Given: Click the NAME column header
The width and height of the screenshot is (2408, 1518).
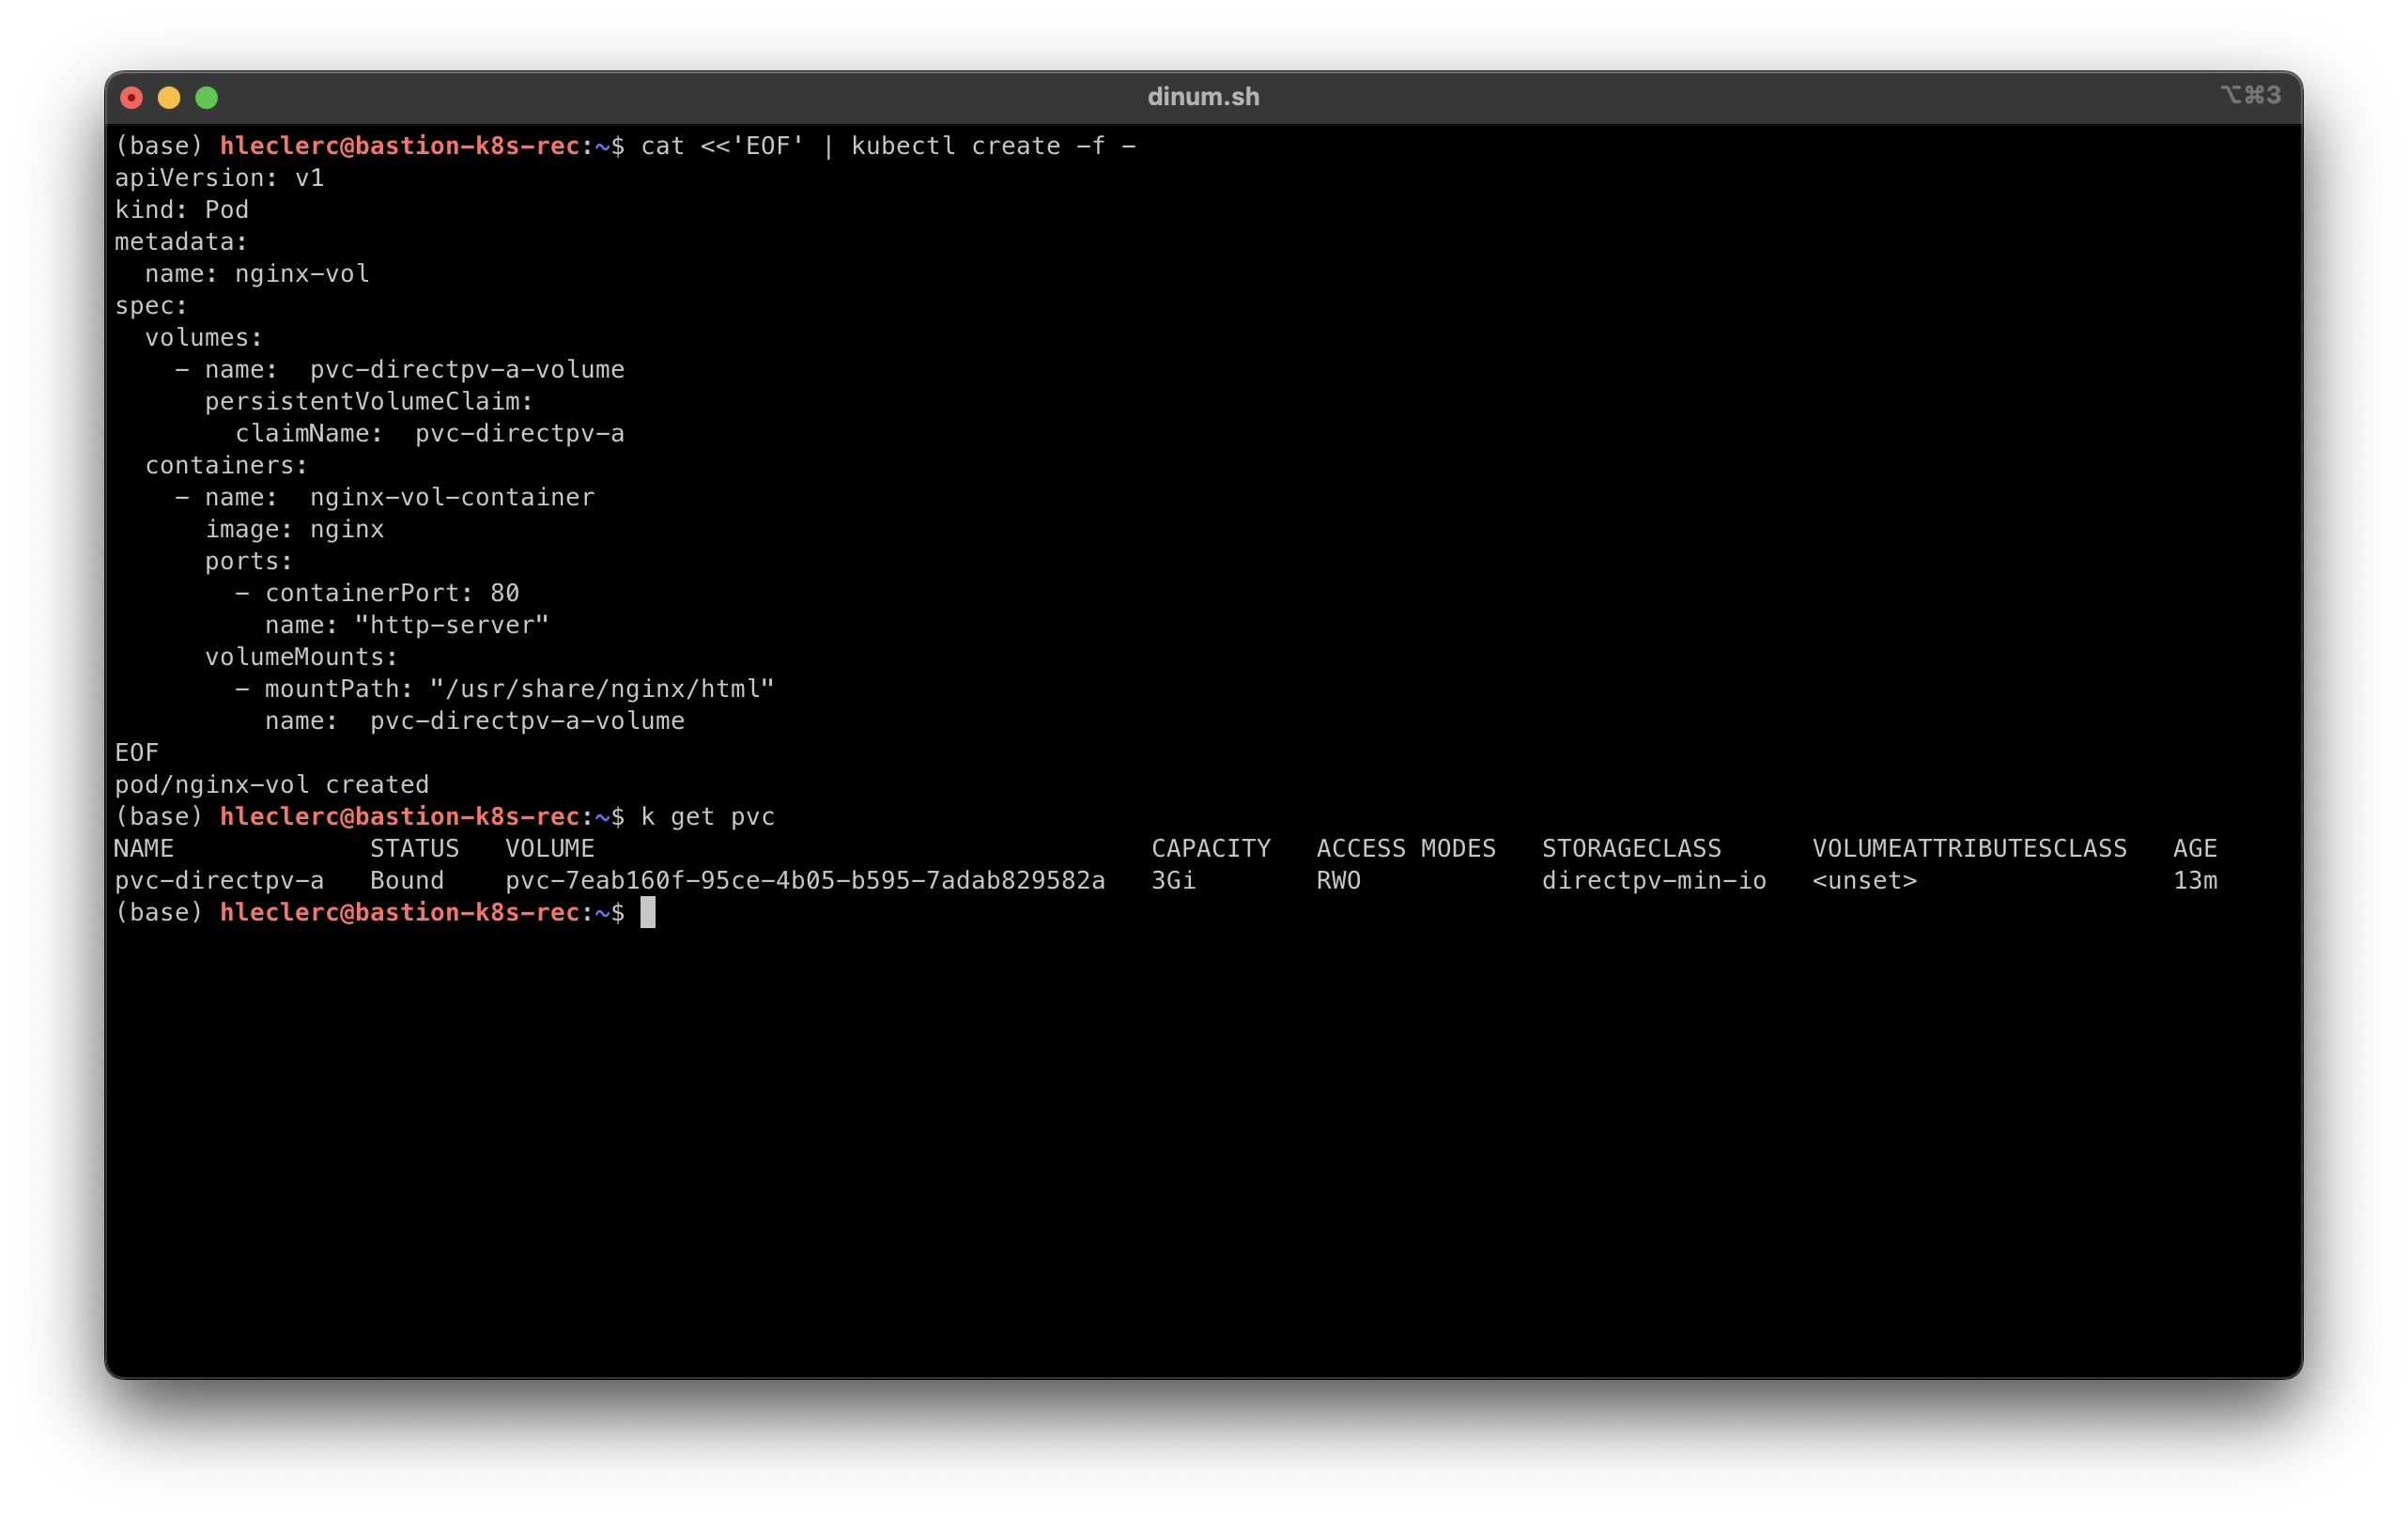Looking at the screenshot, I should point(144,849).
